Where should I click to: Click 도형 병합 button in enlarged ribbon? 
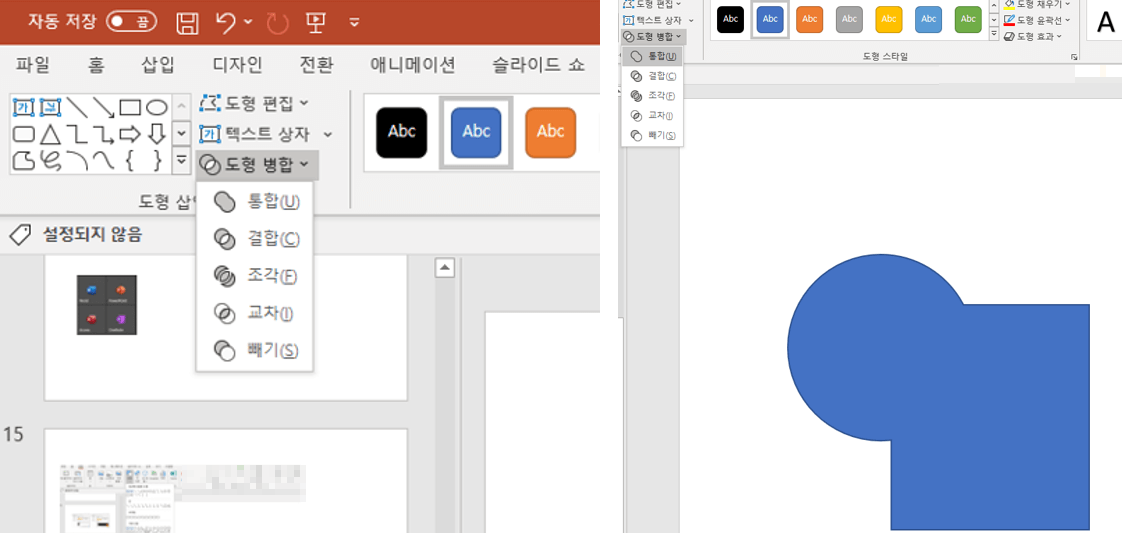point(258,165)
